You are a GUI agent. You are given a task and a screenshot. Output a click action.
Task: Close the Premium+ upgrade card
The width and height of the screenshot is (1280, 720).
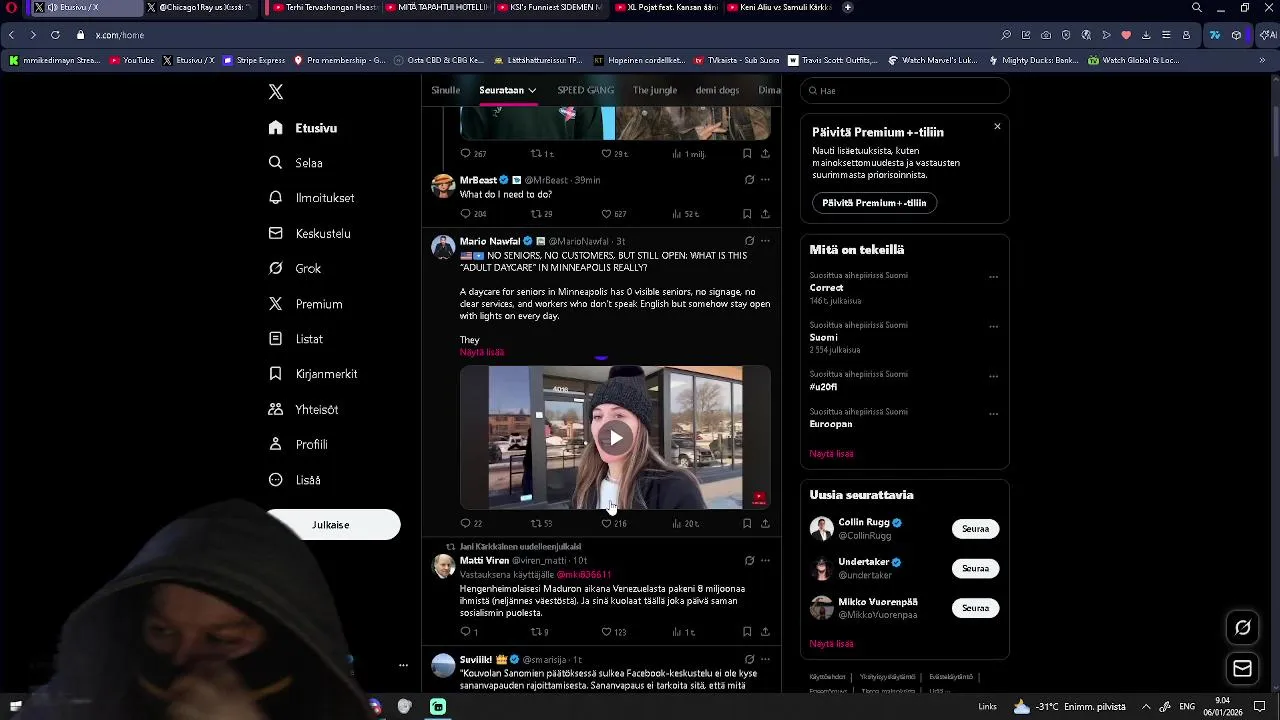coord(997,126)
